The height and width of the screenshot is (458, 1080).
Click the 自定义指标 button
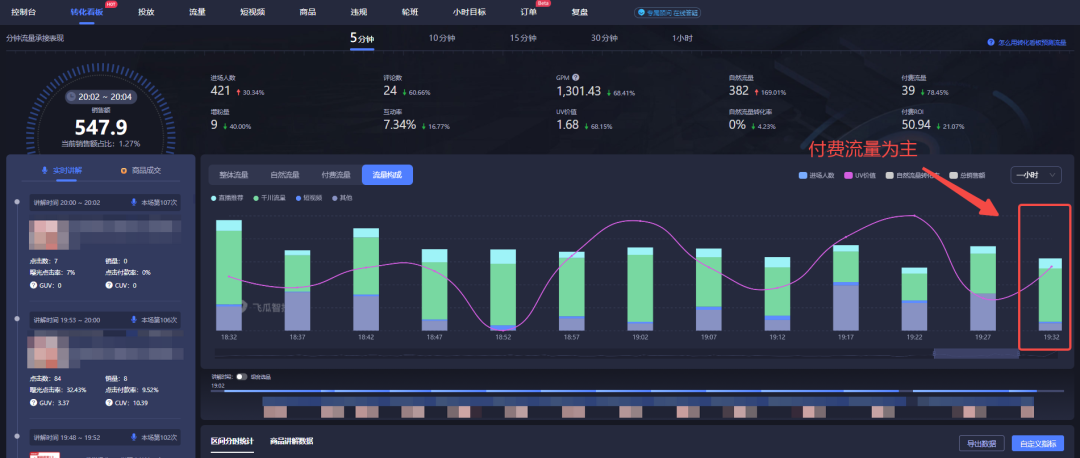tap(1038, 442)
